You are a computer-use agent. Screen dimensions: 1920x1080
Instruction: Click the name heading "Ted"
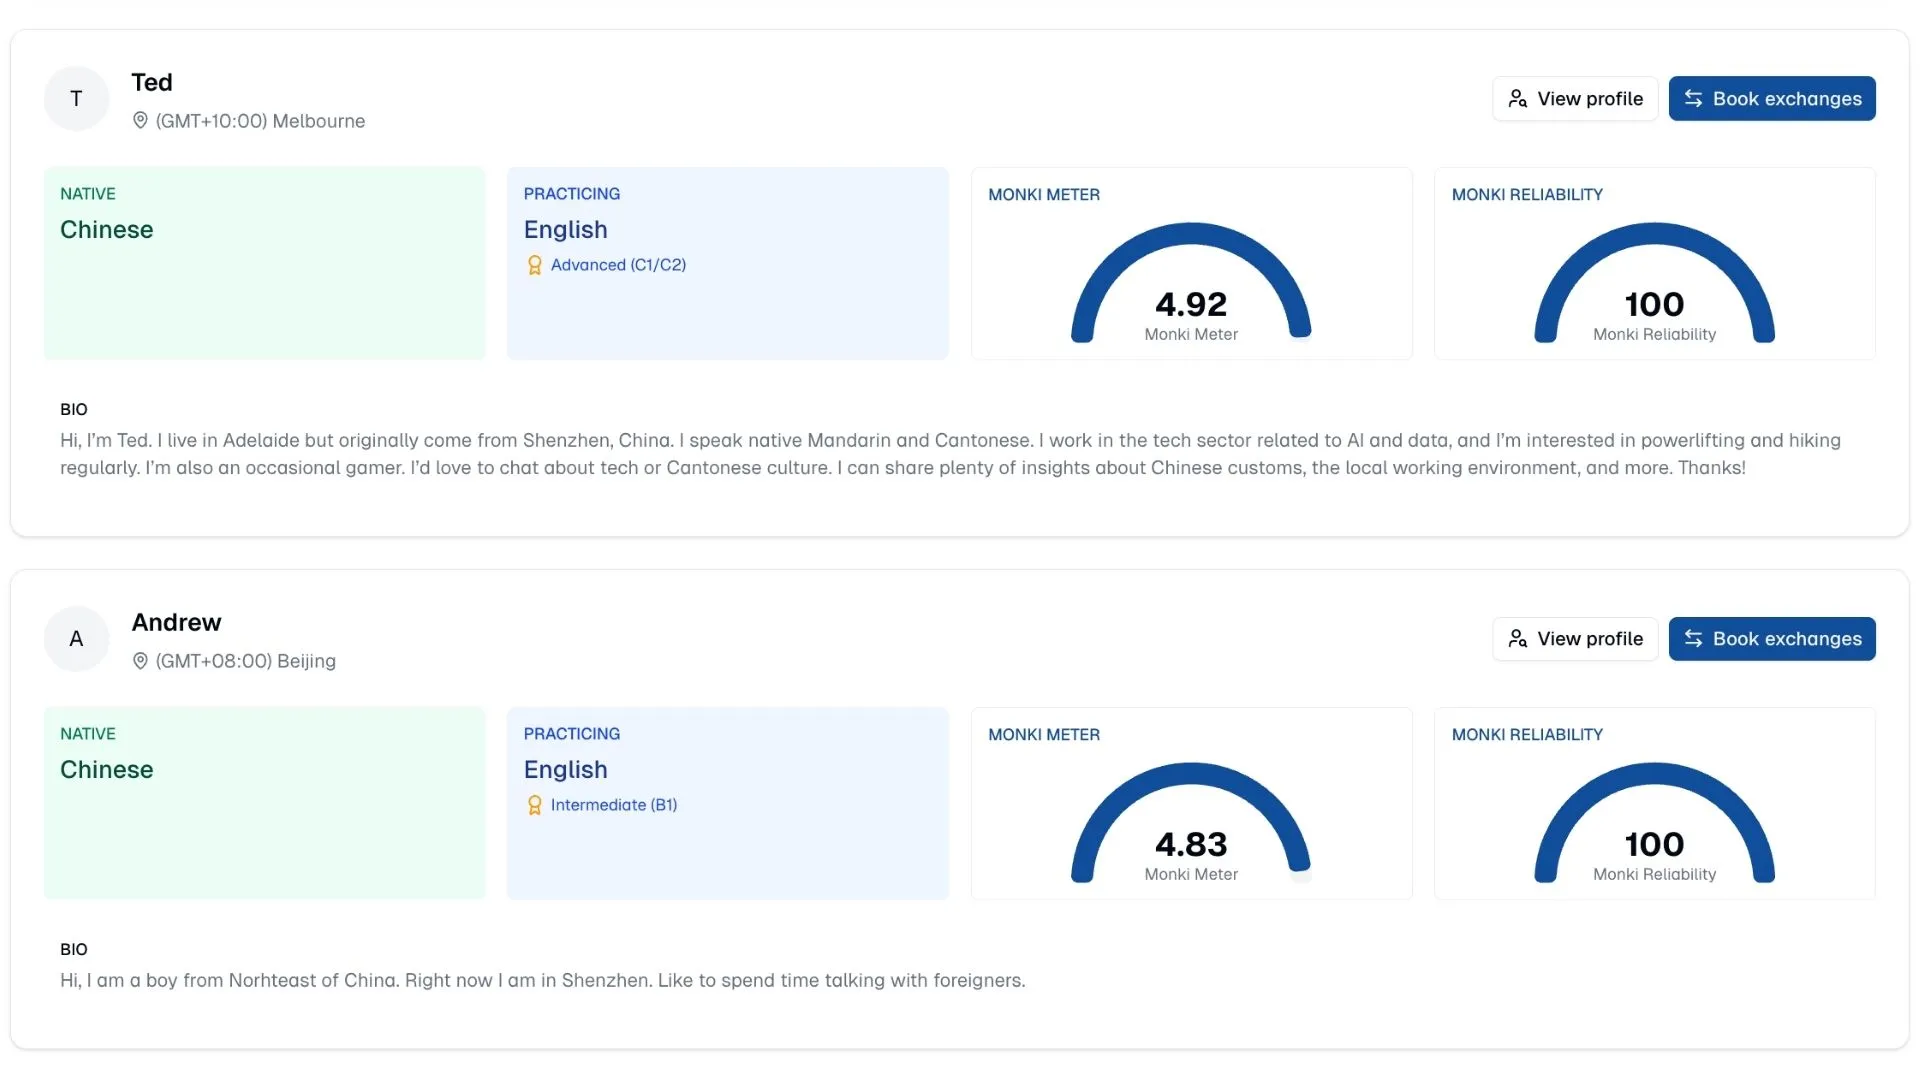[x=152, y=82]
